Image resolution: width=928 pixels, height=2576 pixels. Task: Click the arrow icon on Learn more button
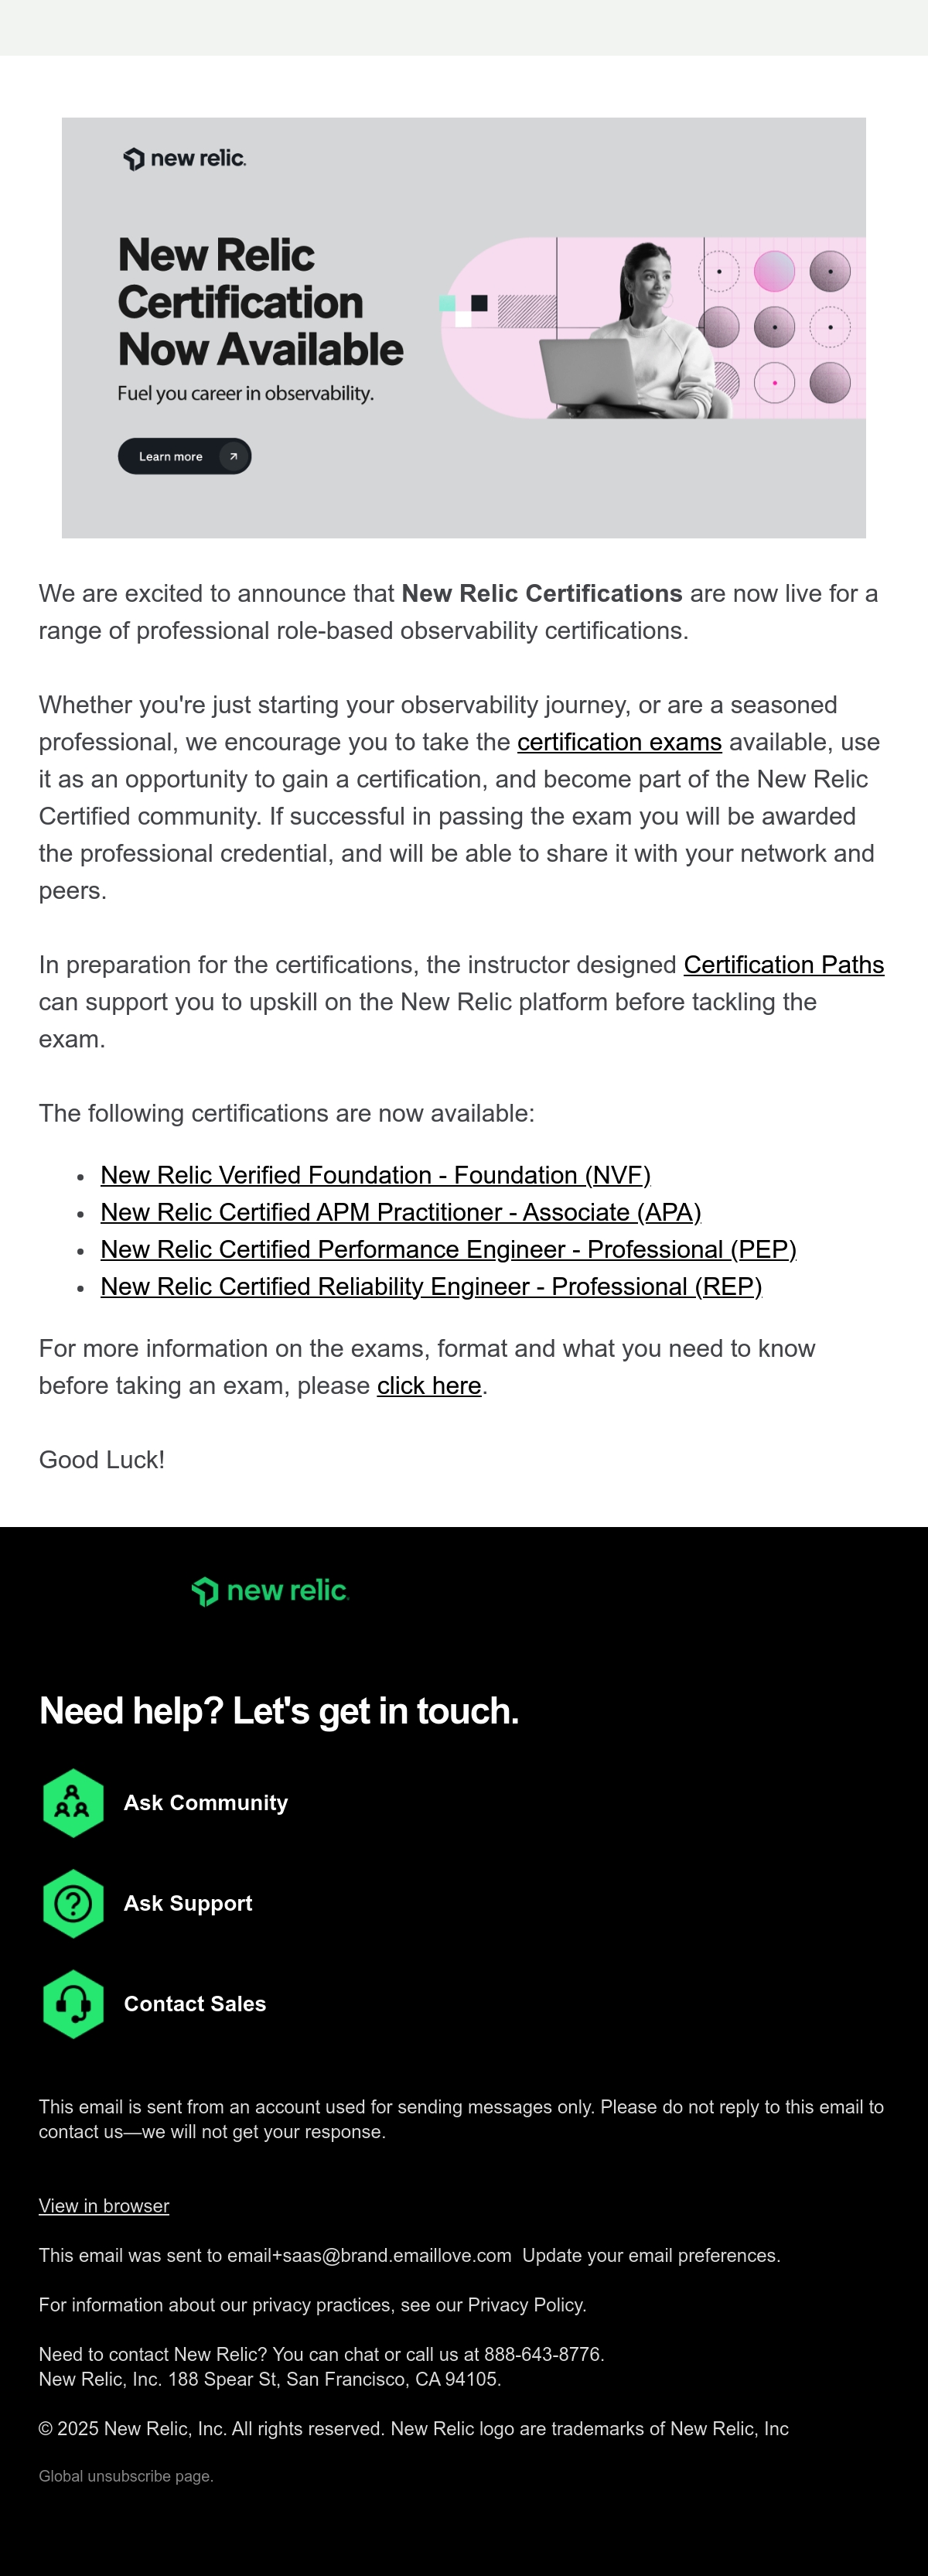tap(233, 456)
